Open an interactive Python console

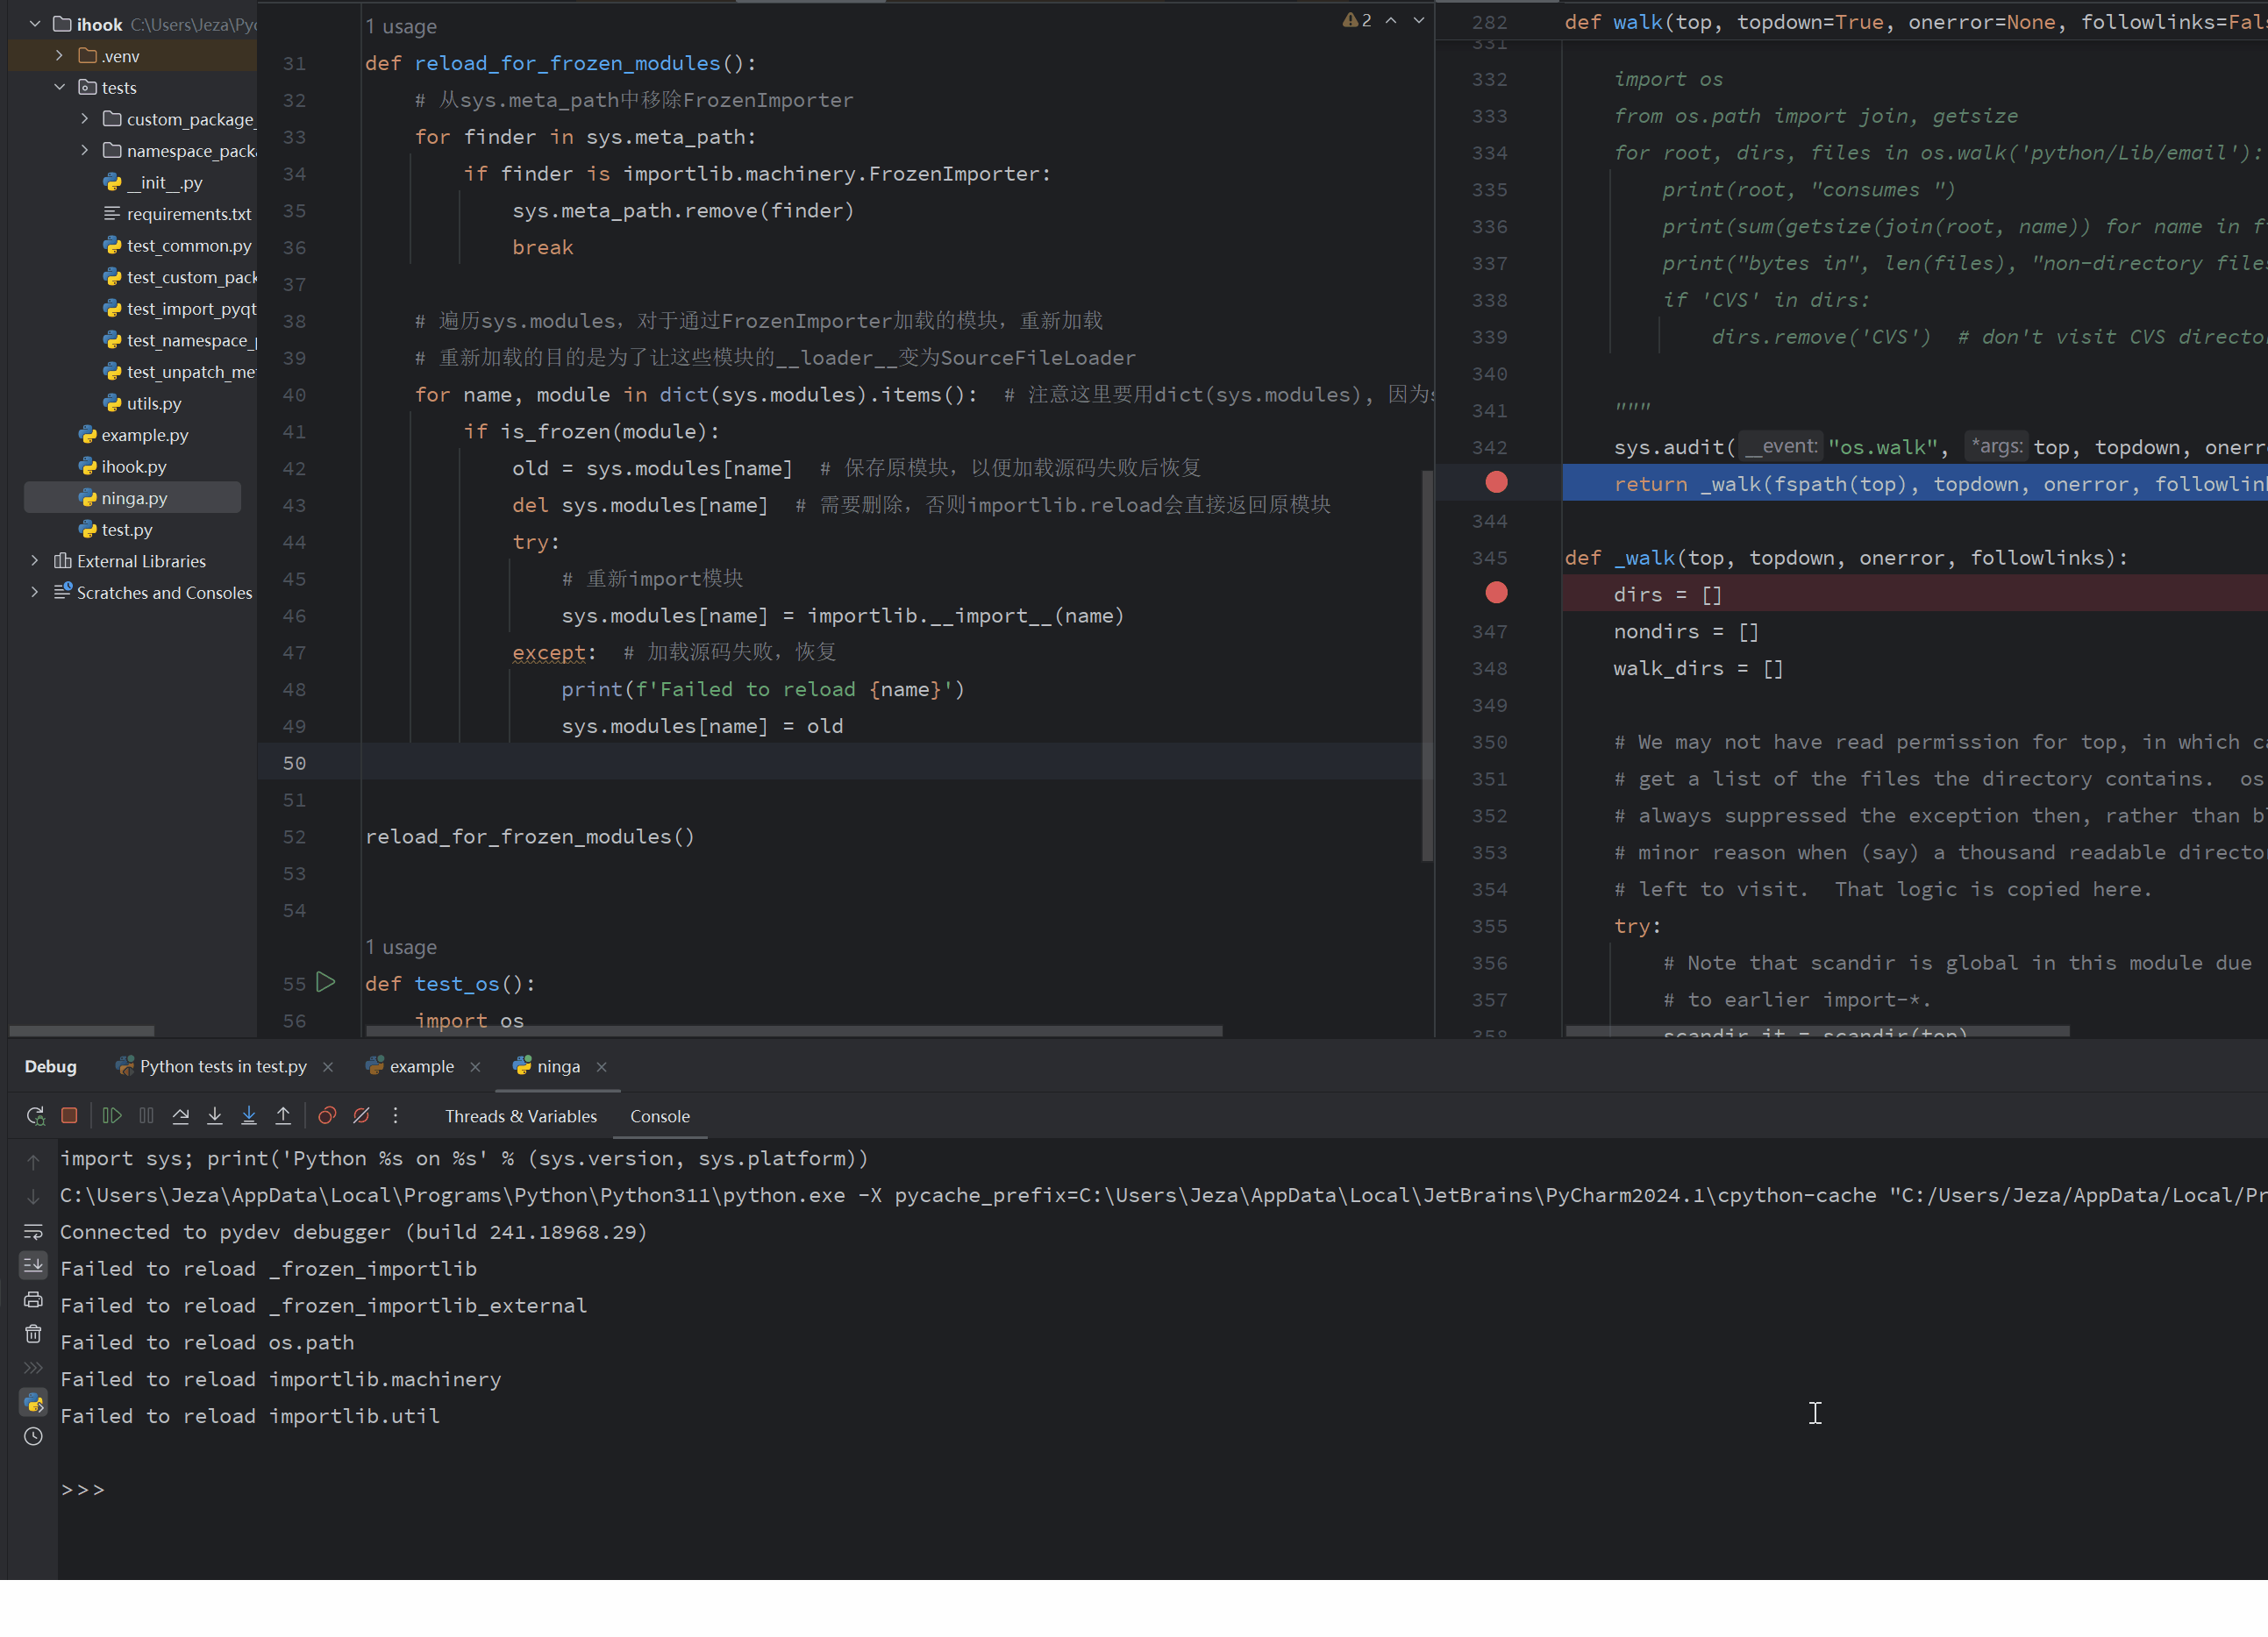pyautogui.click(x=33, y=1402)
